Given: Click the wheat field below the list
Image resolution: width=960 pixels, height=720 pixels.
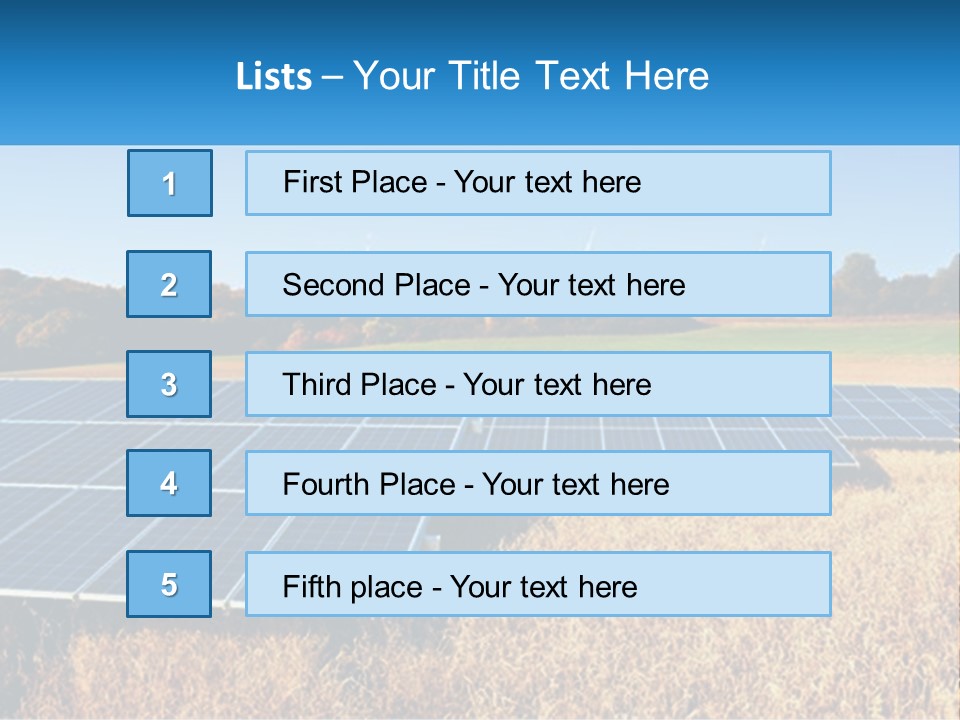Looking at the screenshot, I should pyautogui.click(x=500, y=670).
